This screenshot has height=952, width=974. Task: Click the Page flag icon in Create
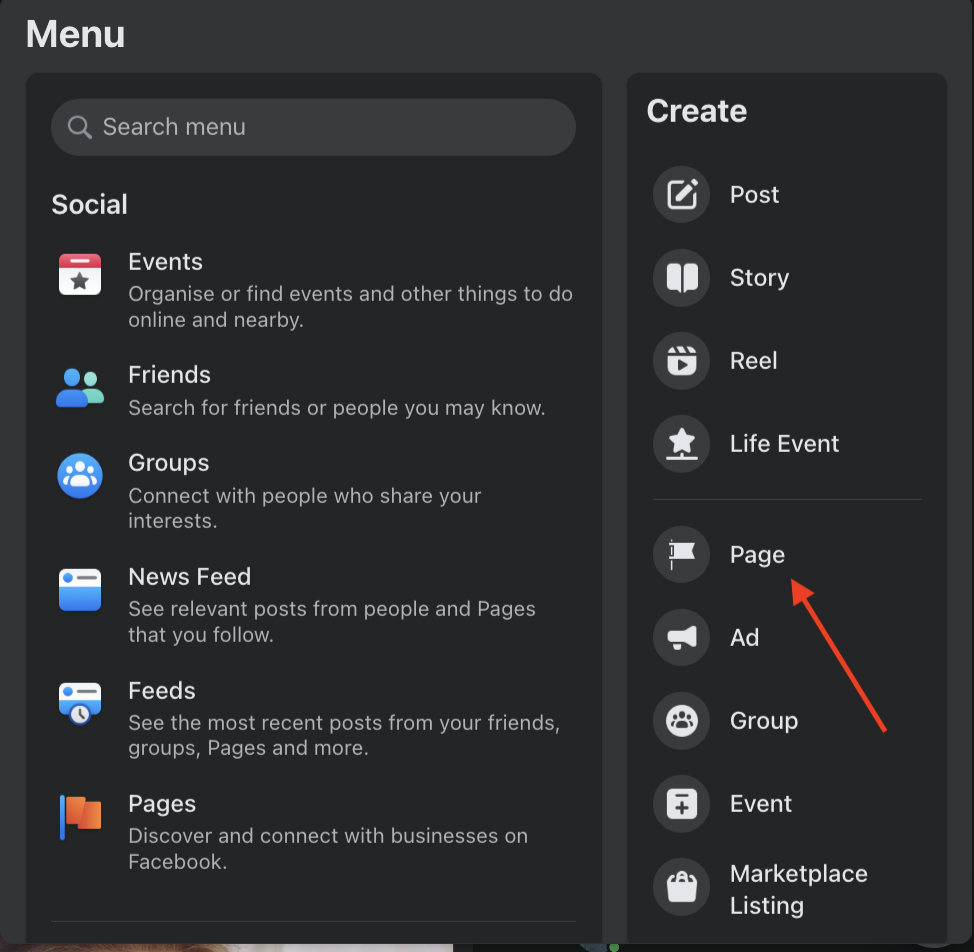click(681, 555)
